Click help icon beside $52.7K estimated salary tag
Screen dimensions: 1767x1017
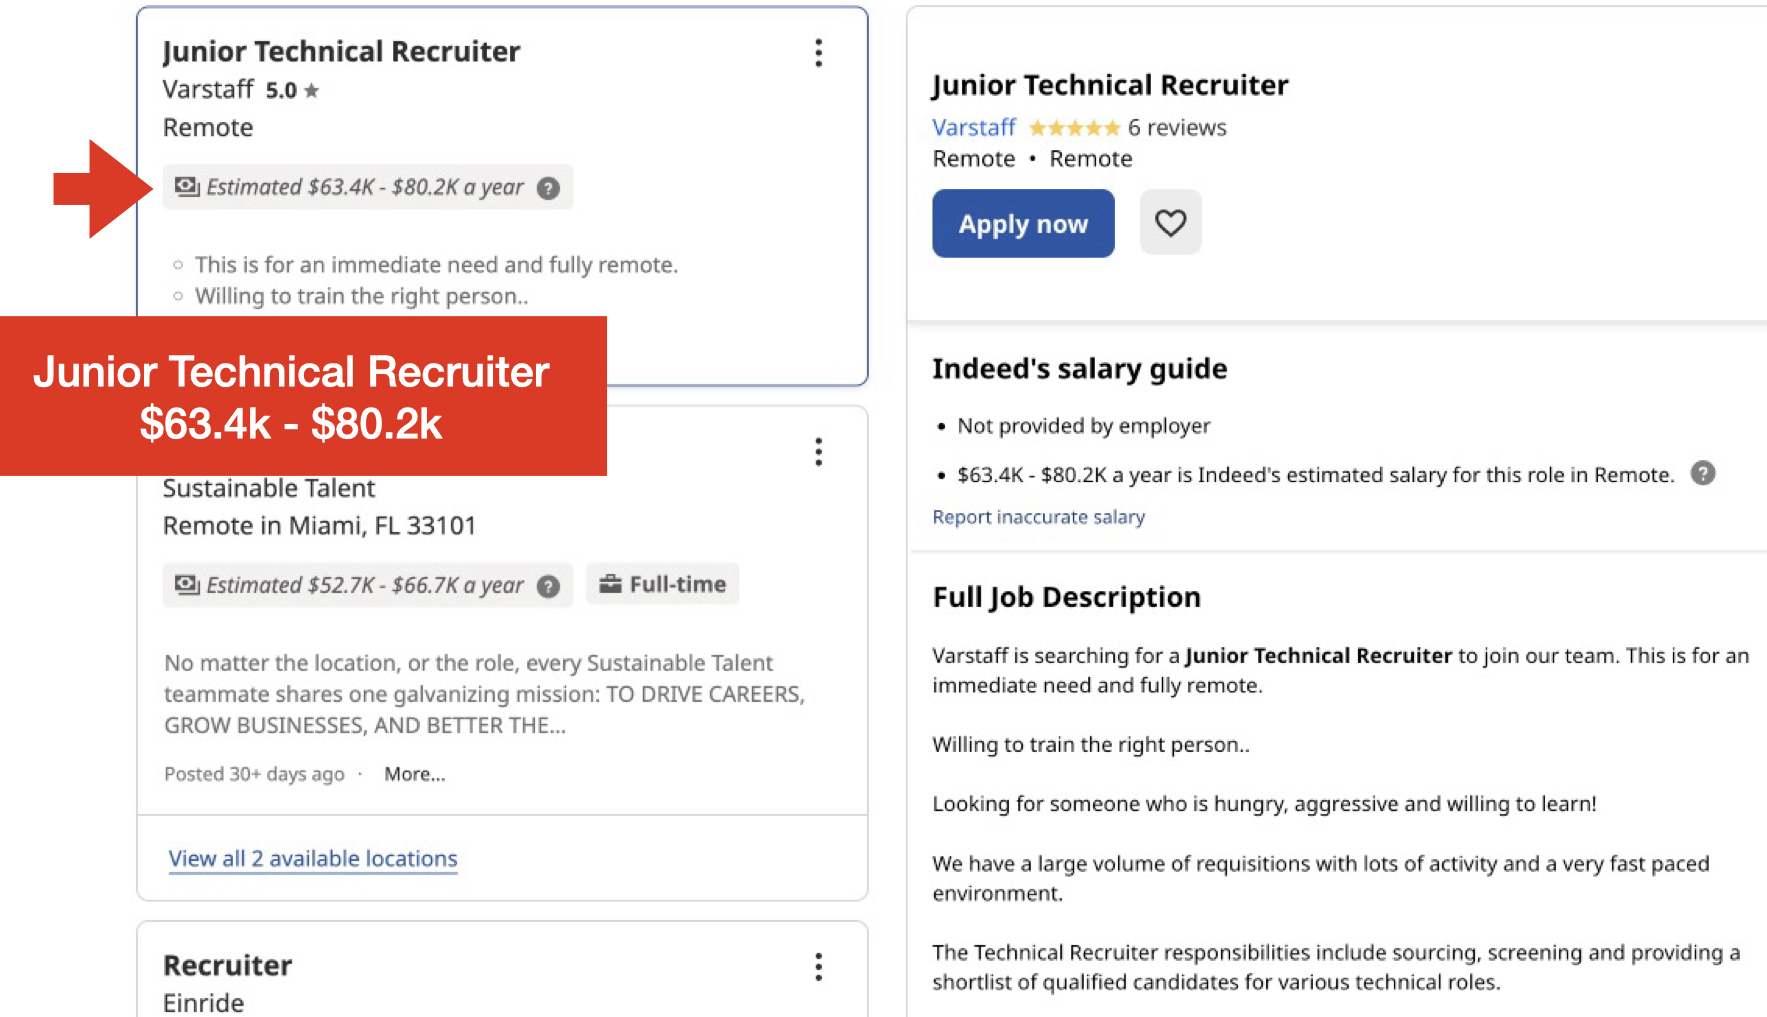click(x=548, y=586)
